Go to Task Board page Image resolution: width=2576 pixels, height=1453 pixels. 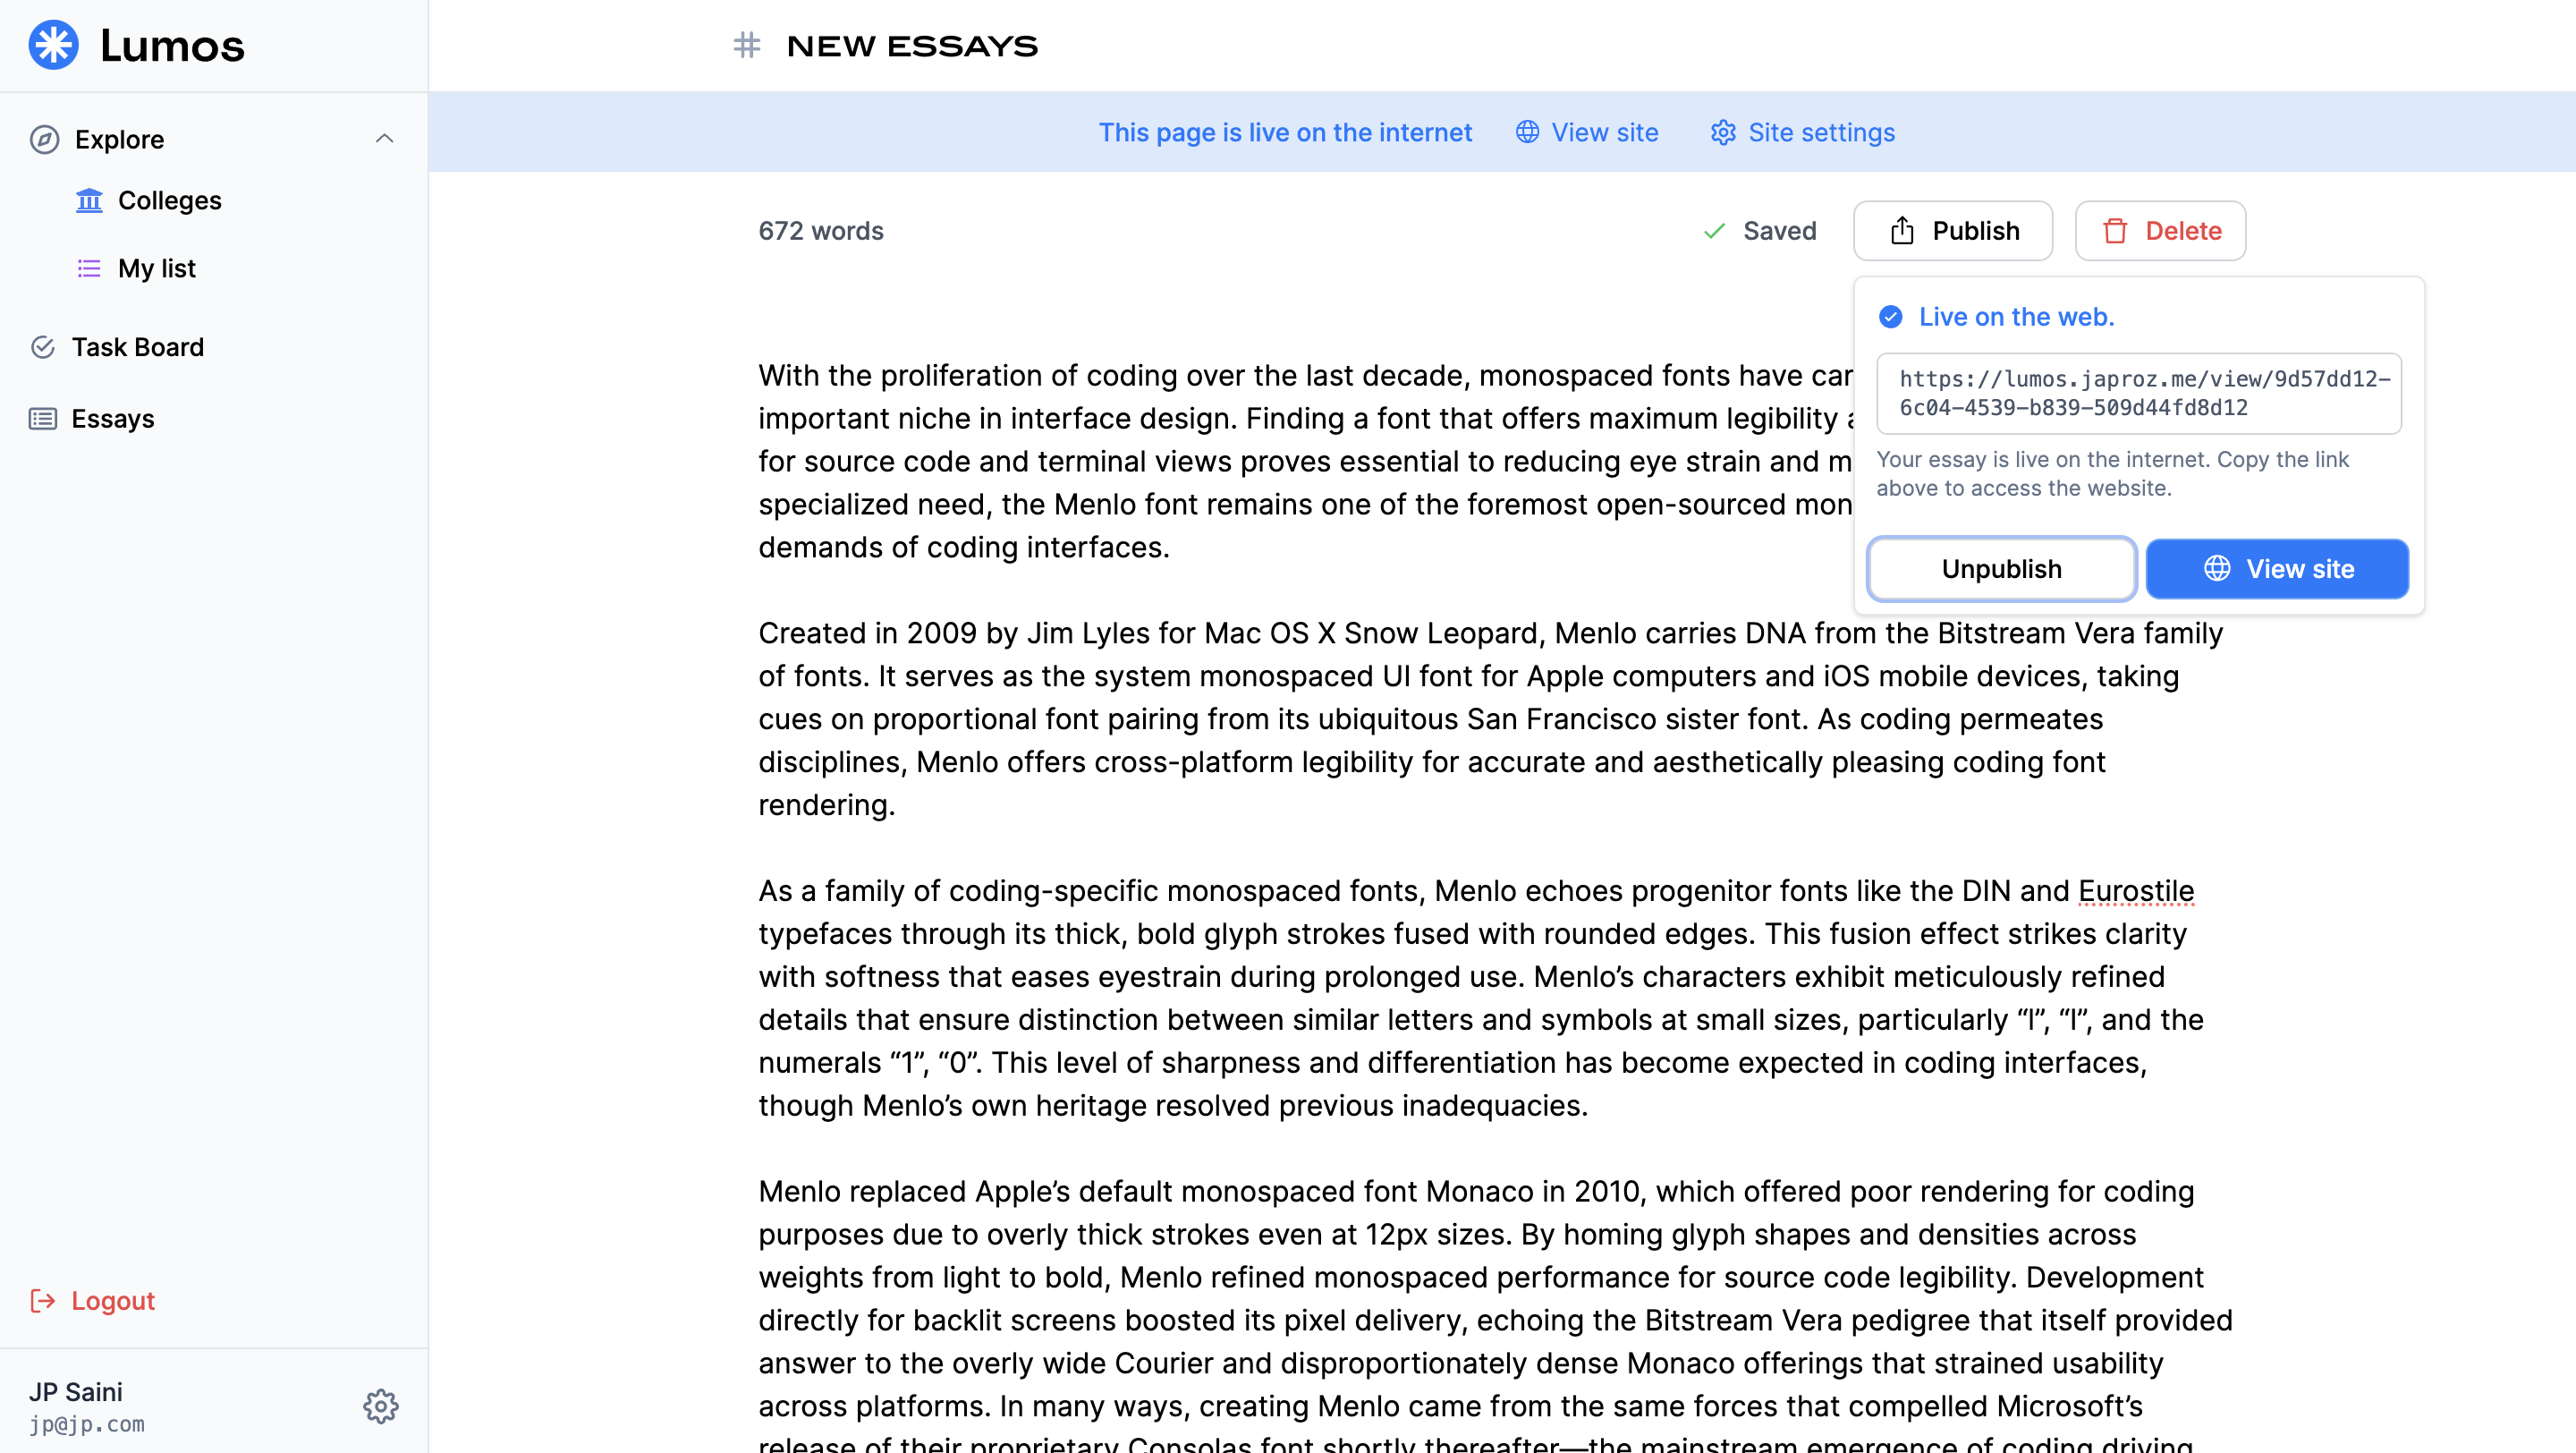[137, 347]
